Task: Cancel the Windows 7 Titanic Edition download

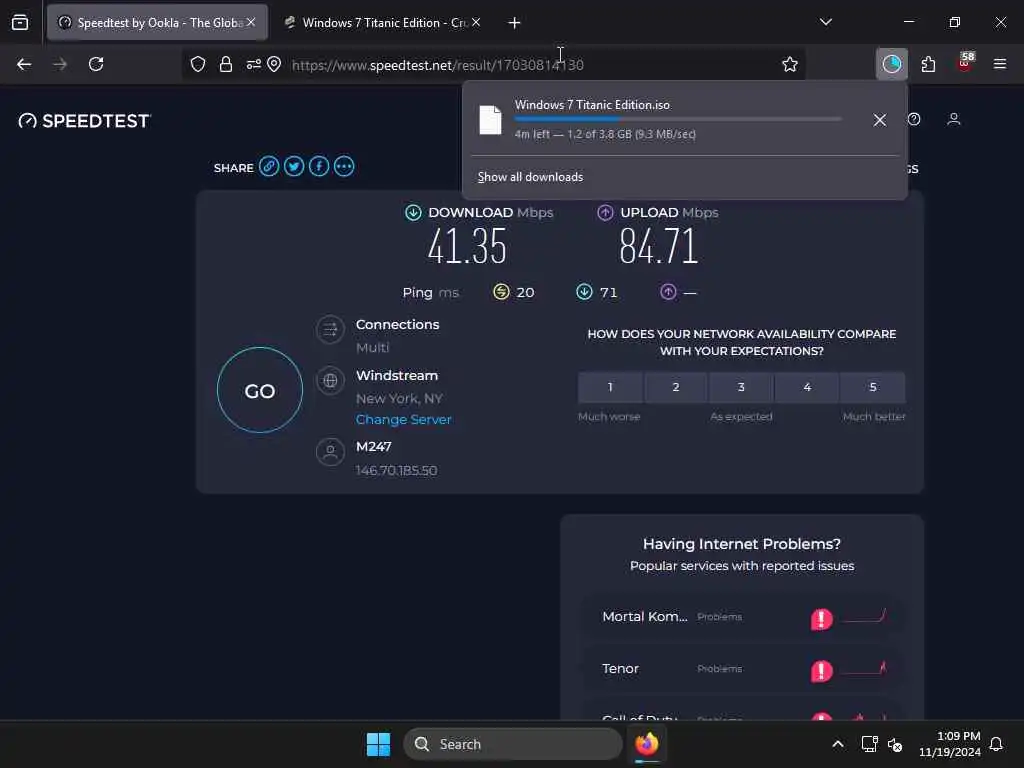Action: click(880, 120)
